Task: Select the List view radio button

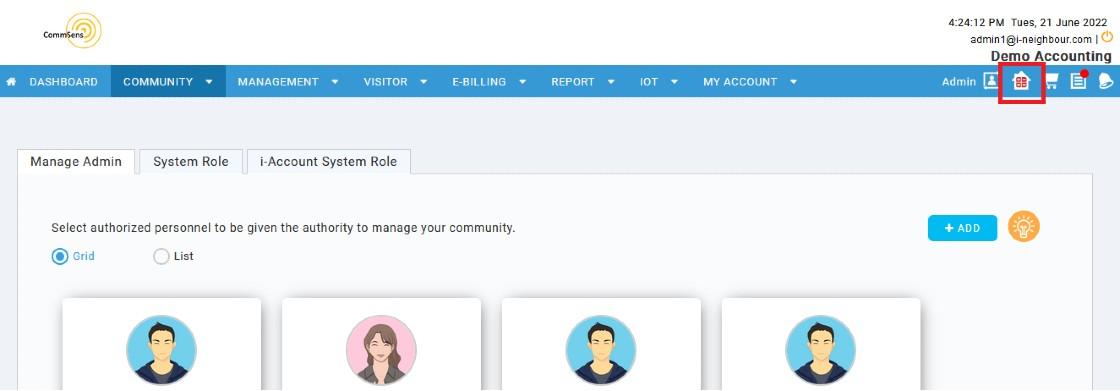Action: pyautogui.click(x=161, y=257)
